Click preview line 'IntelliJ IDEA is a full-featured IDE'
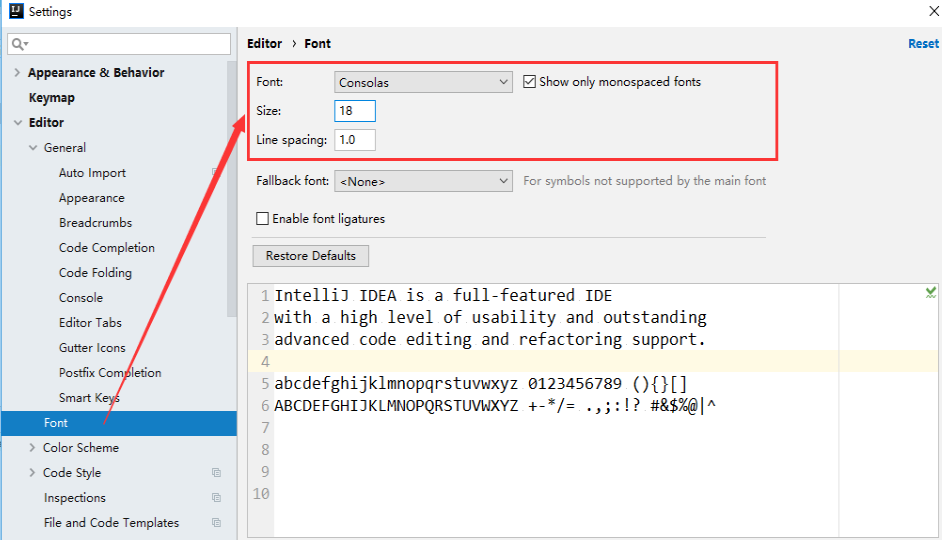This screenshot has height=540, width=942. (x=443, y=296)
